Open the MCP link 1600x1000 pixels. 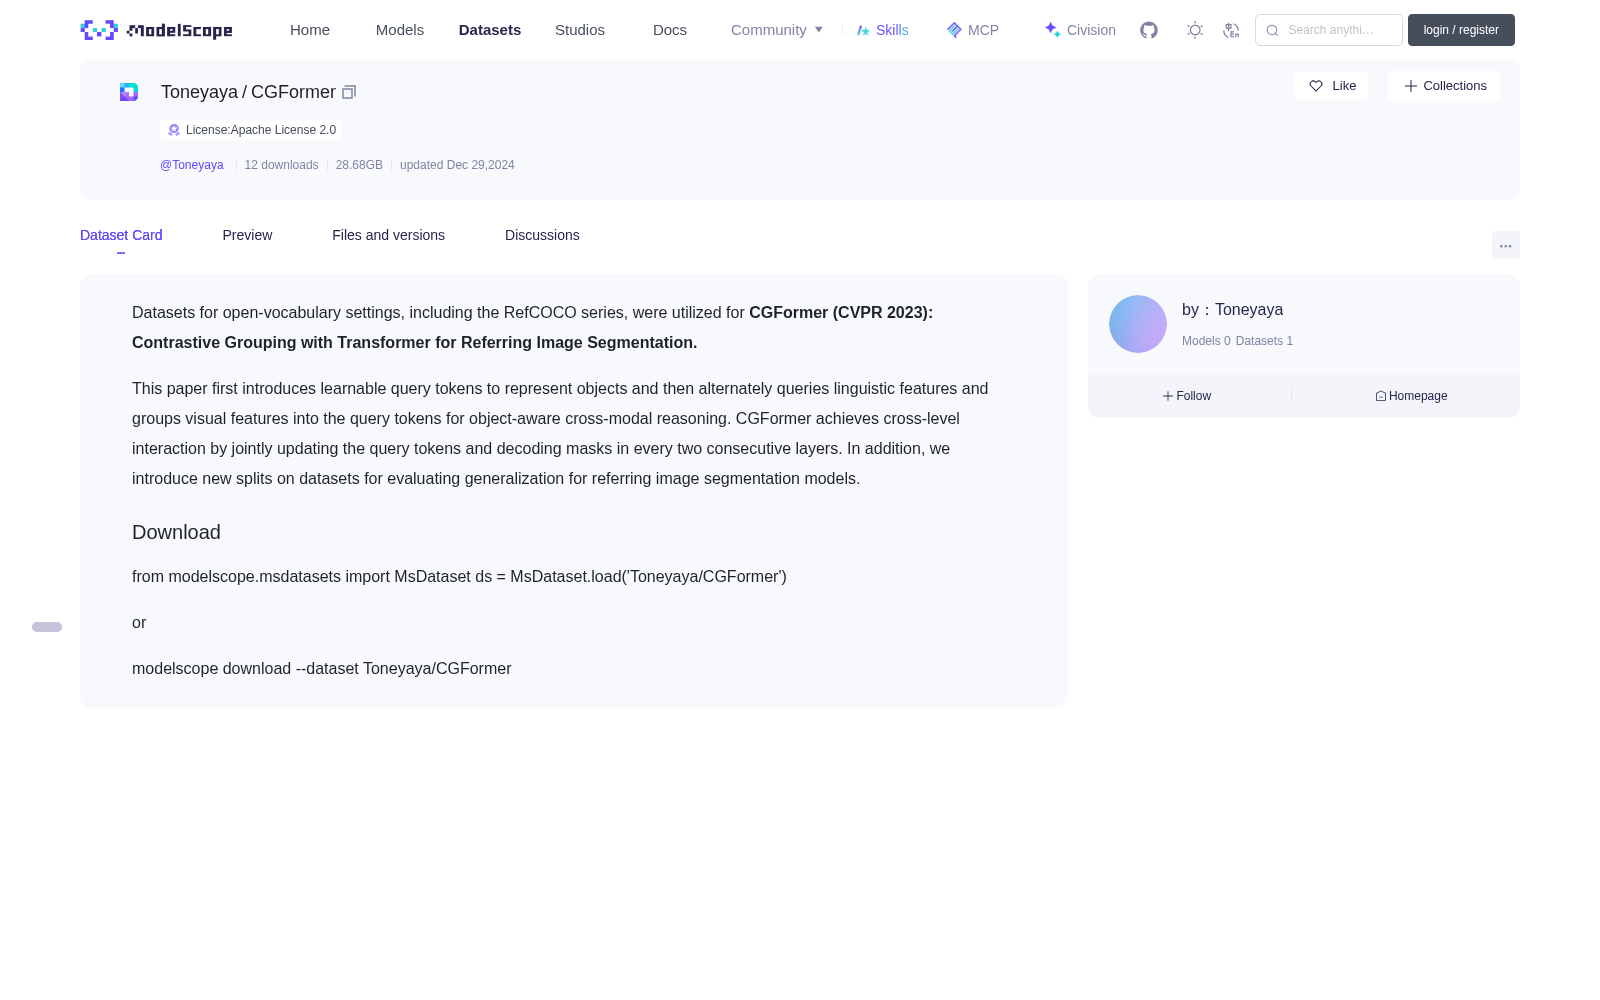click(983, 30)
